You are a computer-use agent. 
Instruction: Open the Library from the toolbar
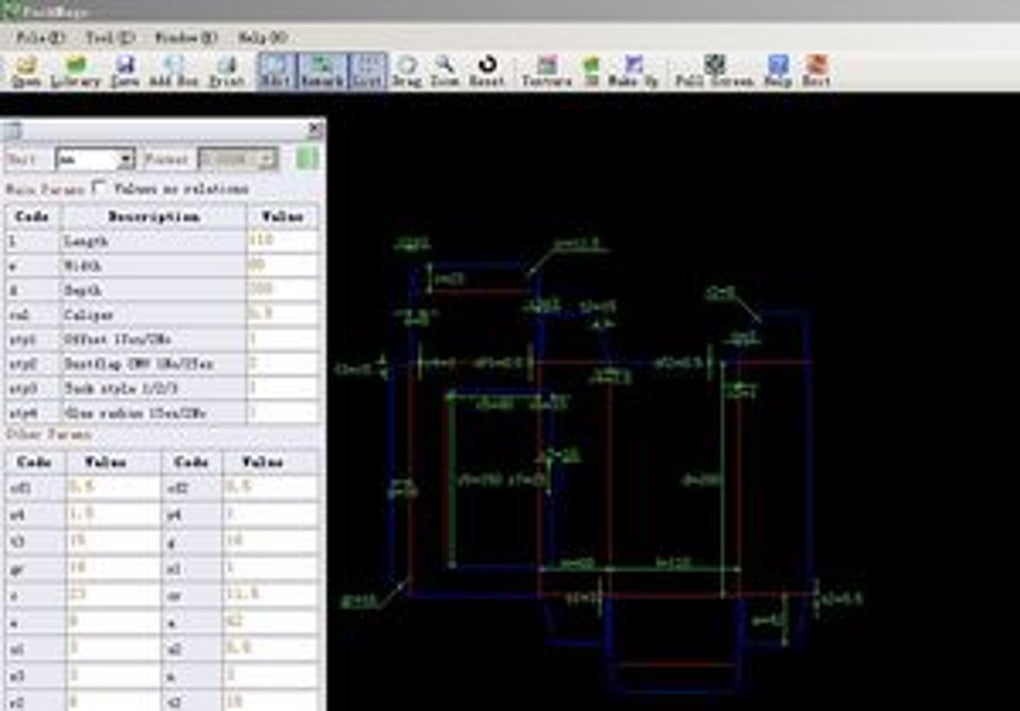coord(75,71)
